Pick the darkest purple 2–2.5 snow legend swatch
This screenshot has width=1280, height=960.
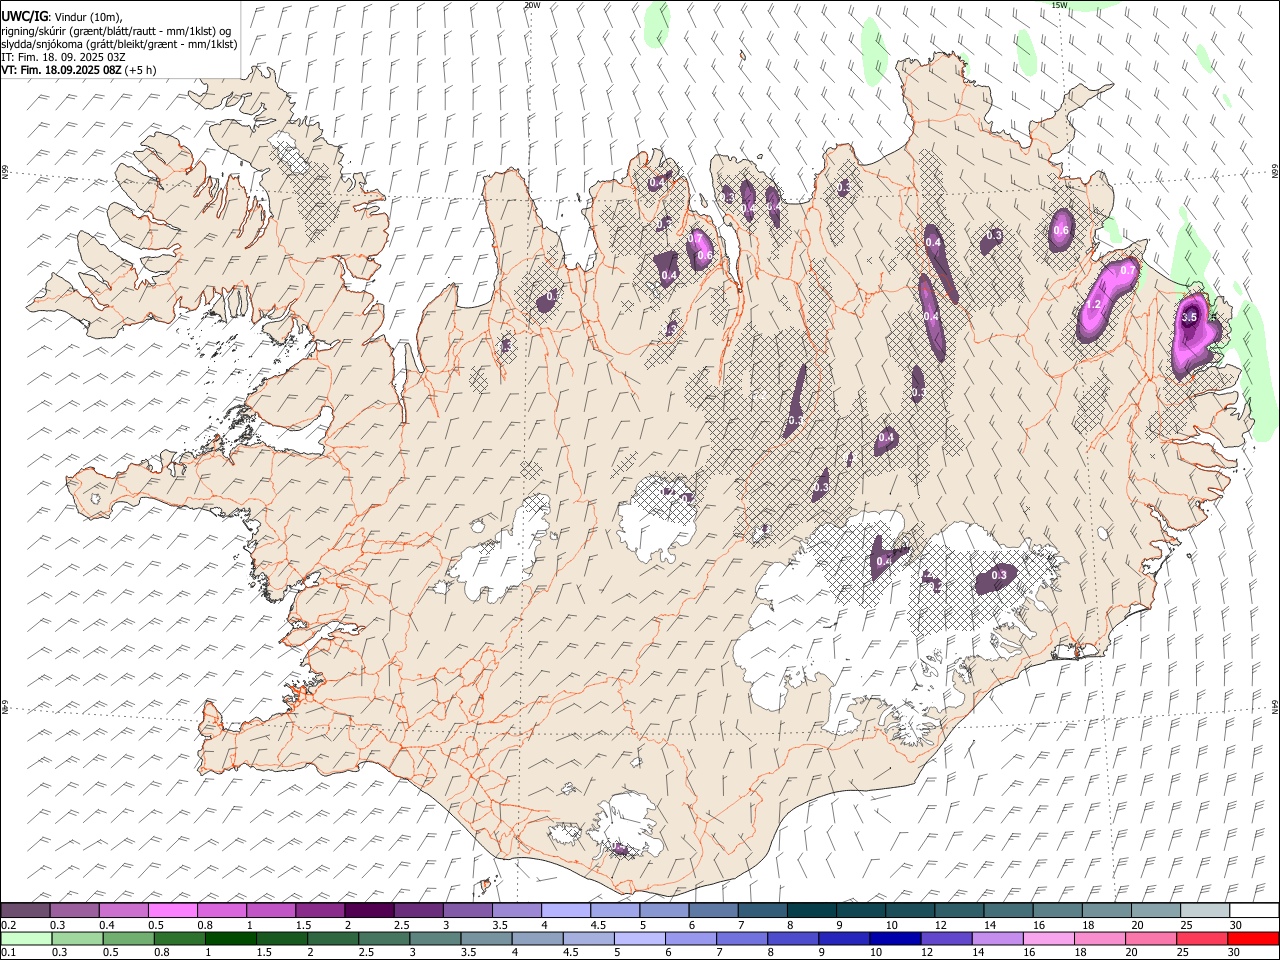368,910
